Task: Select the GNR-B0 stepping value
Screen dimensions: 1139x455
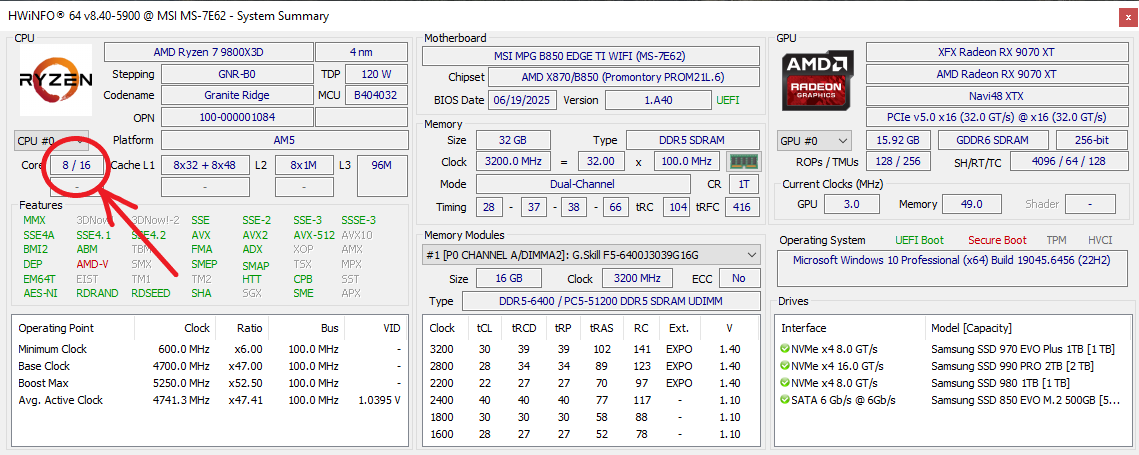Action: coord(237,74)
